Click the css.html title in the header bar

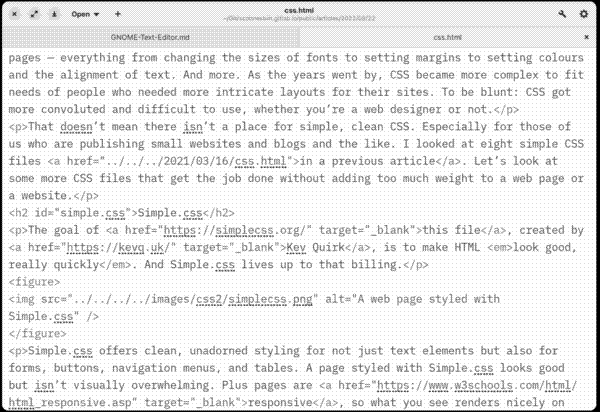pos(299,10)
